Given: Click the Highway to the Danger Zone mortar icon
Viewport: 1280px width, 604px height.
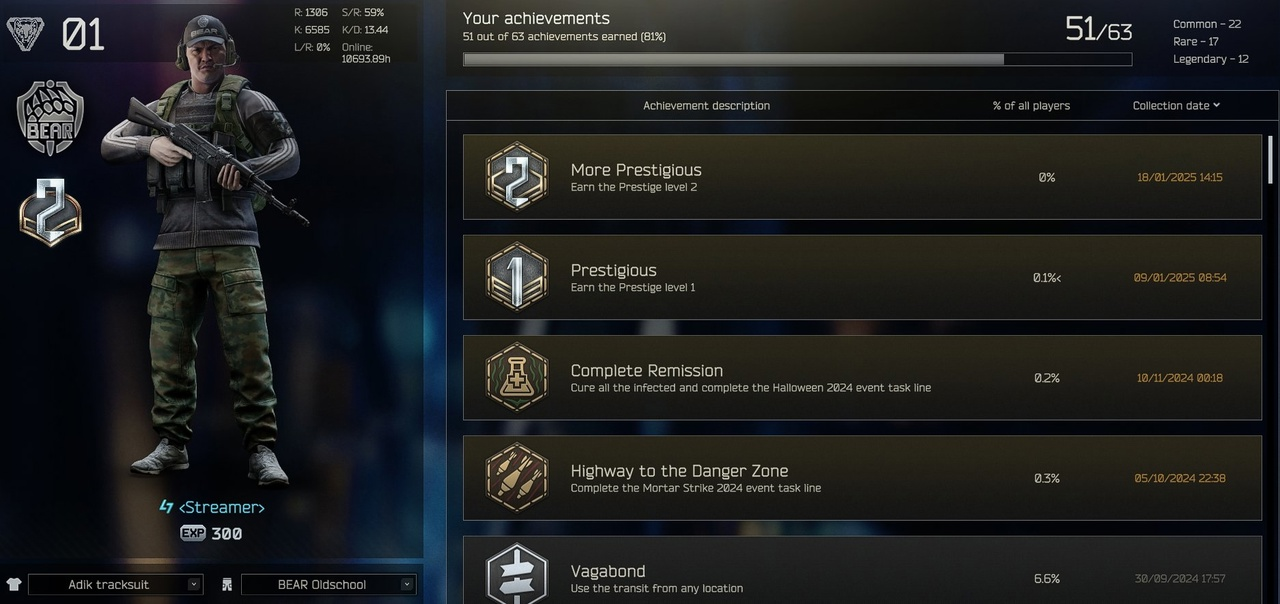Looking at the screenshot, I should click(516, 478).
